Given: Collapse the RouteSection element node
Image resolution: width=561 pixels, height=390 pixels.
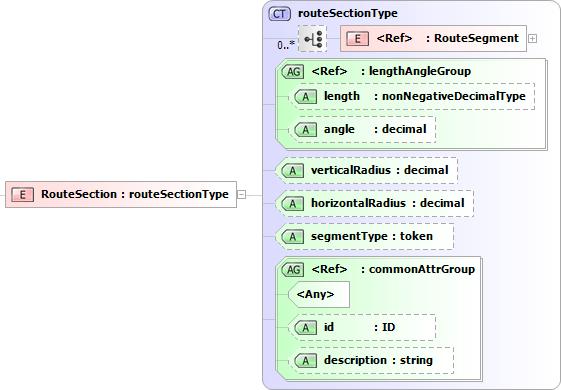Looking at the screenshot, I should [242, 195].
